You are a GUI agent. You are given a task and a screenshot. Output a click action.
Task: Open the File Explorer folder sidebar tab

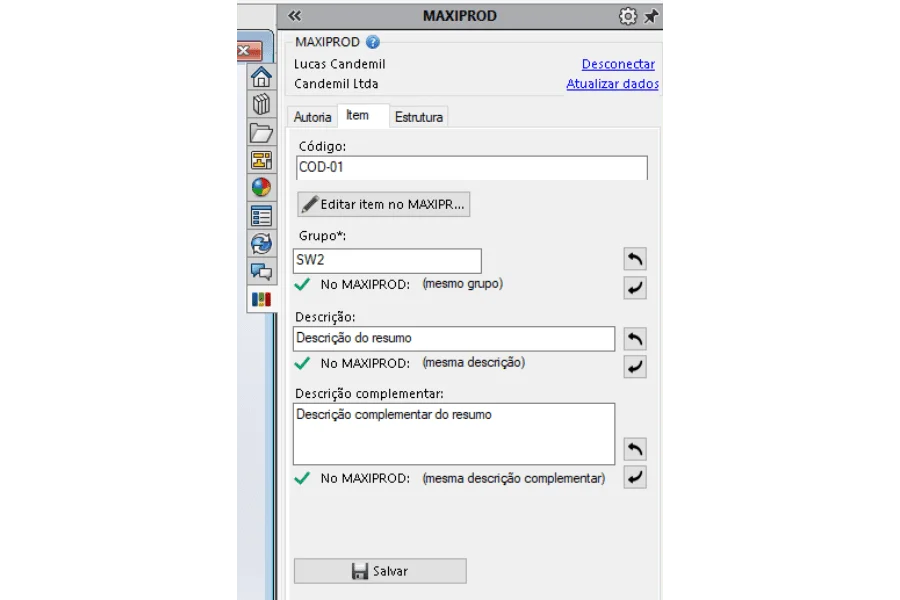261,133
